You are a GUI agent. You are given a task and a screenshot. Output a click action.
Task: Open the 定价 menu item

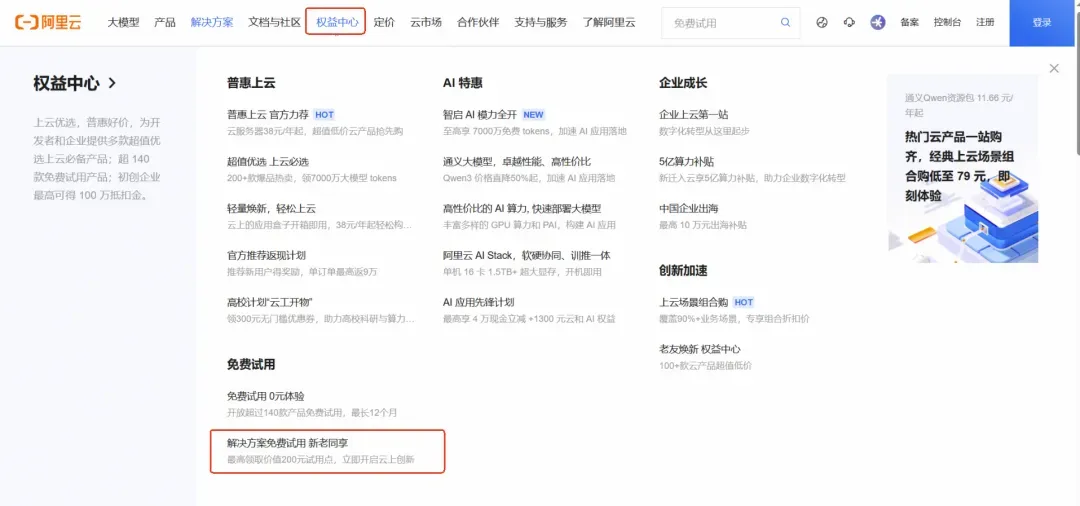point(384,22)
